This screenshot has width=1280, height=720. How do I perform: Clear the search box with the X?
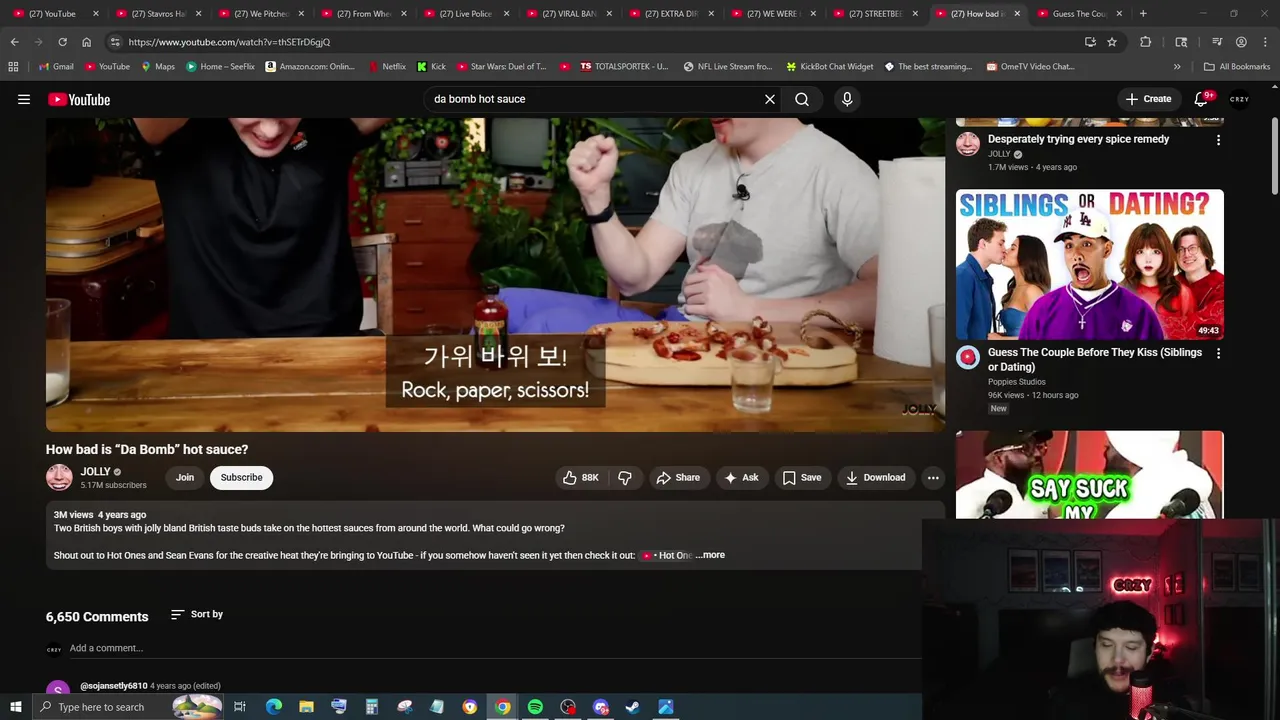(x=770, y=99)
